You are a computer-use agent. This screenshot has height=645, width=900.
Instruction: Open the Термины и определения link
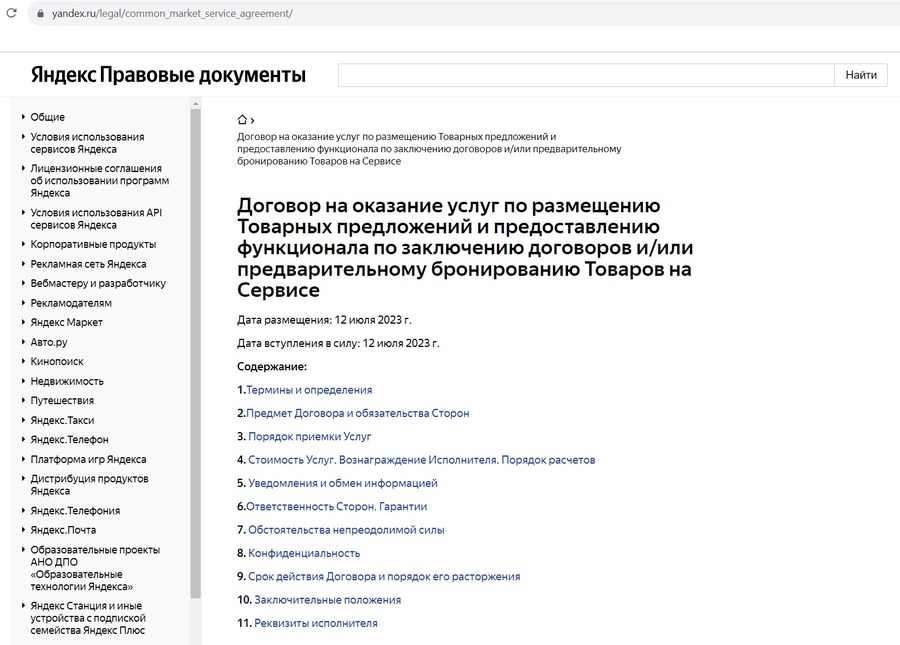pyautogui.click(x=309, y=390)
